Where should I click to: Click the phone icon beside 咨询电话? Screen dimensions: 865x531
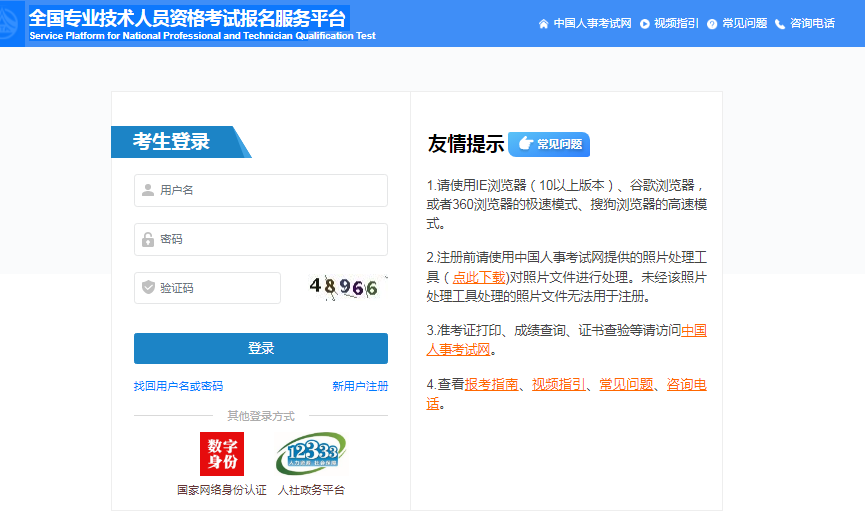pyautogui.click(x=780, y=23)
